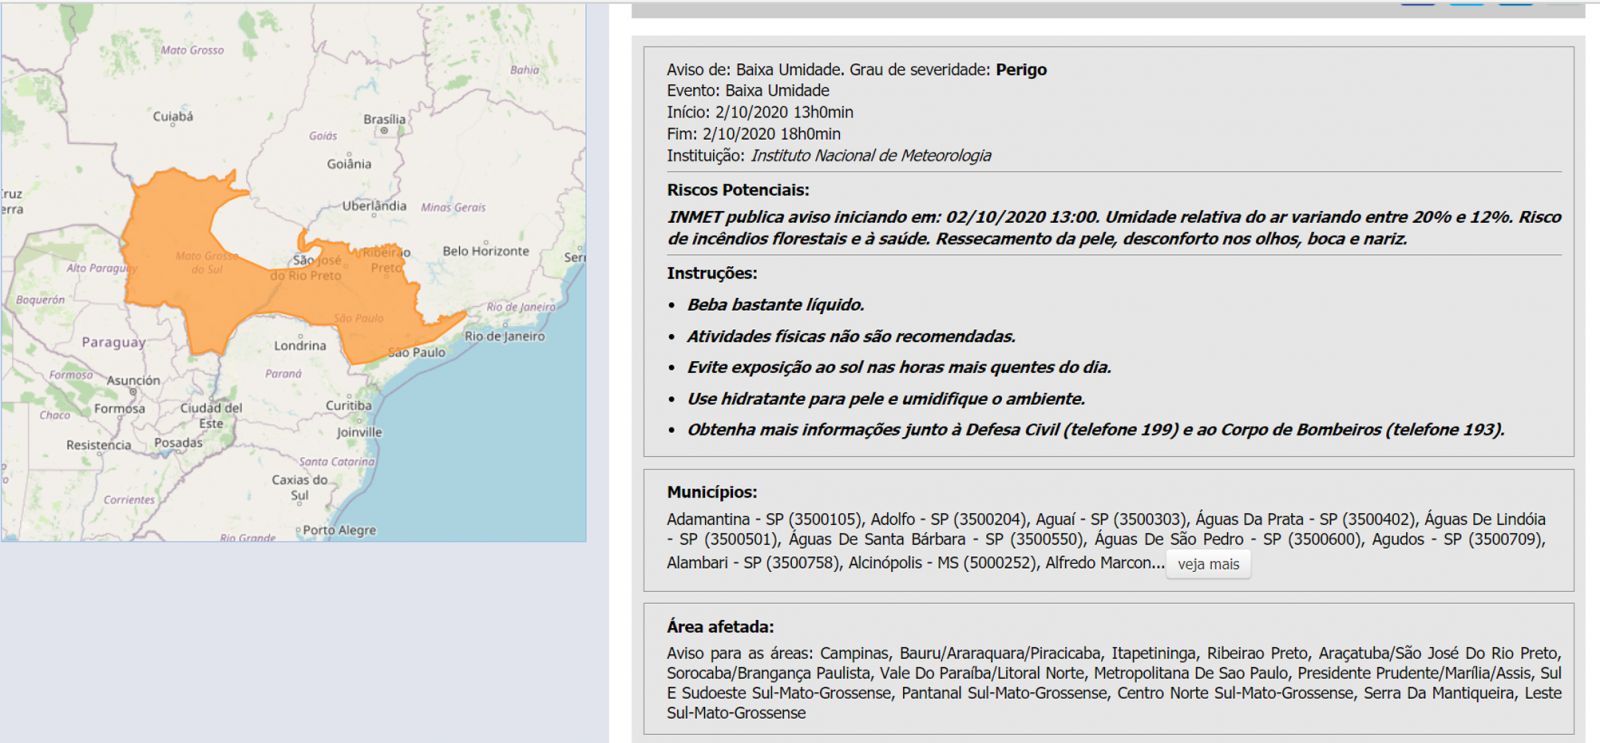This screenshot has width=1600, height=743.
Task: Click the Brasília capital marker on map
Action: point(384,130)
